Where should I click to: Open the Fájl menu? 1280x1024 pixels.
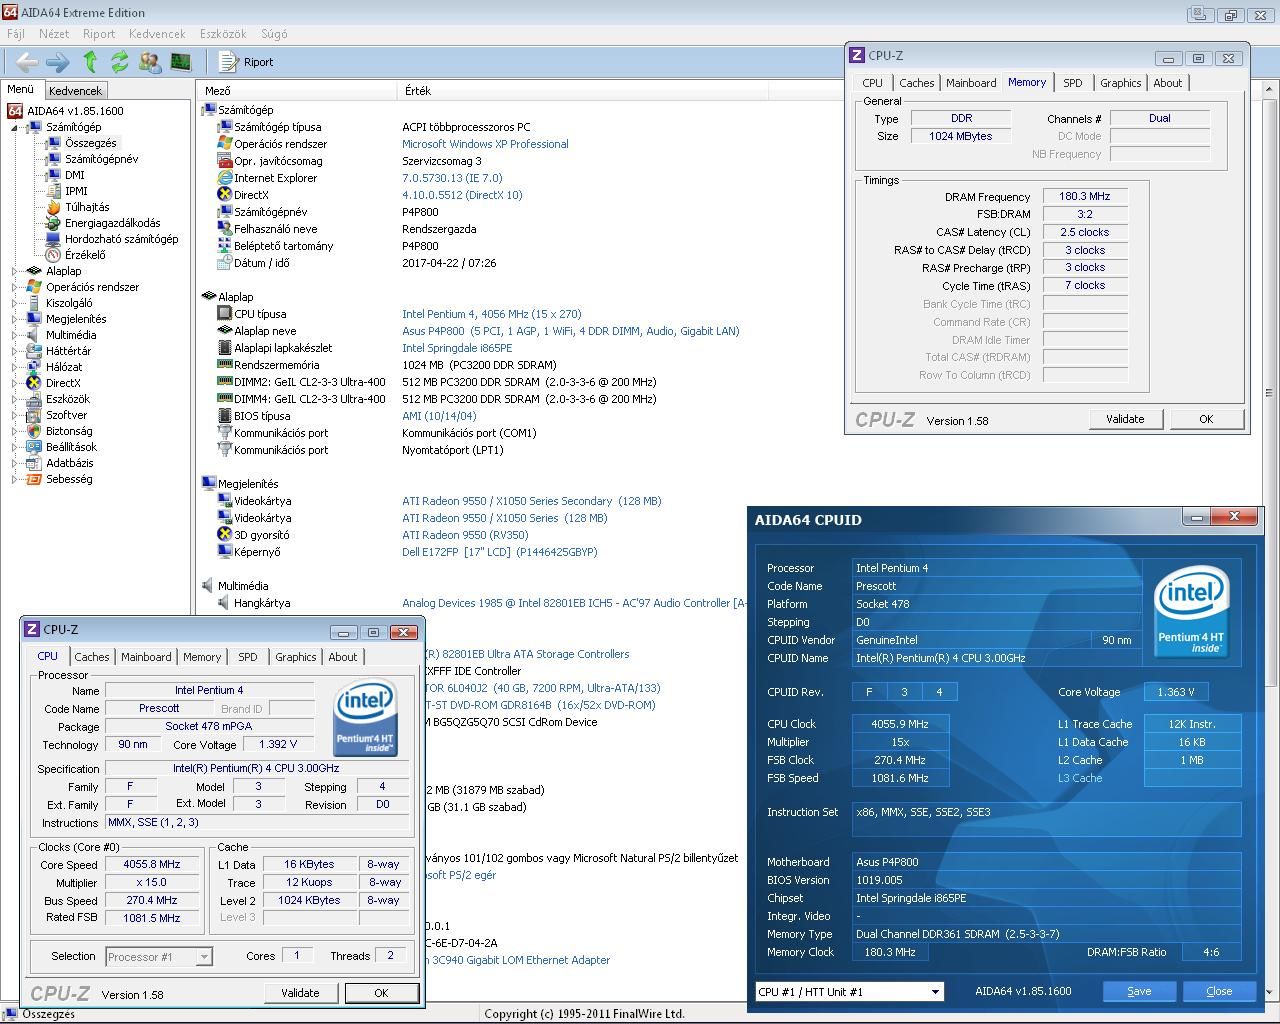point(16,33)
